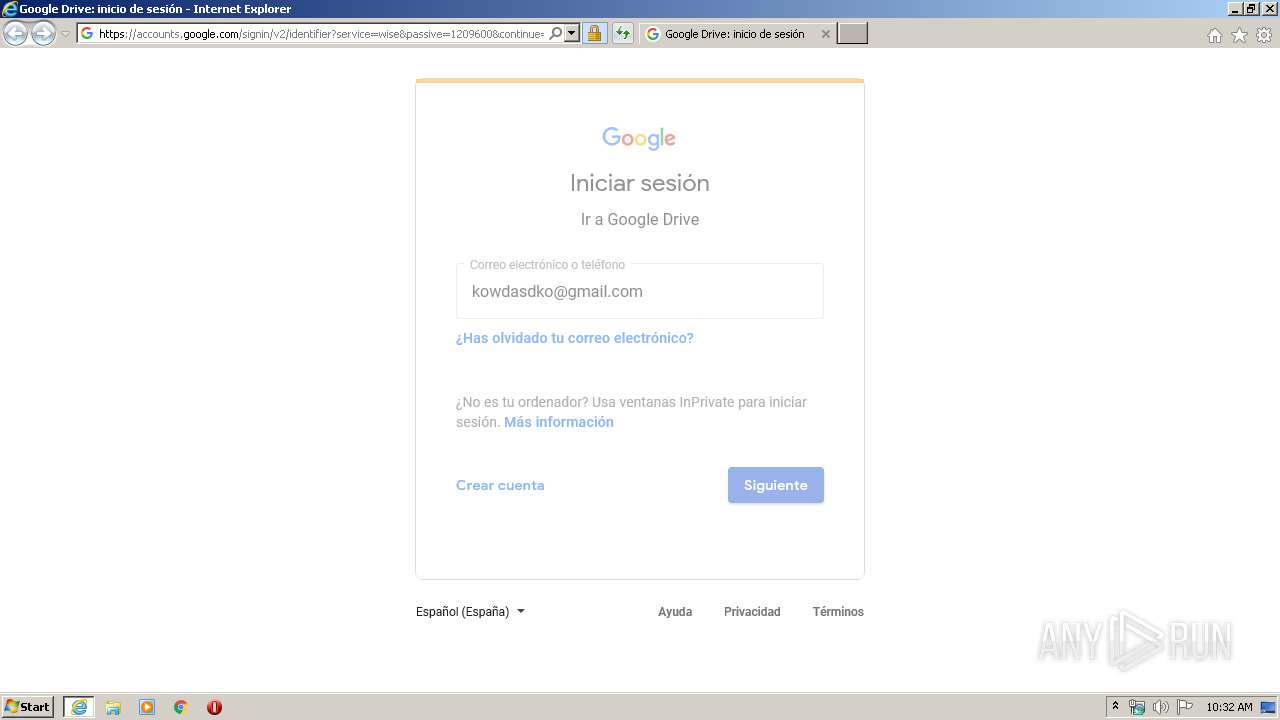The width and height of the screenshot is (1280, 720).
Task: Open Windows Media Player taskbar icon
Action: [x=147, y=707]
